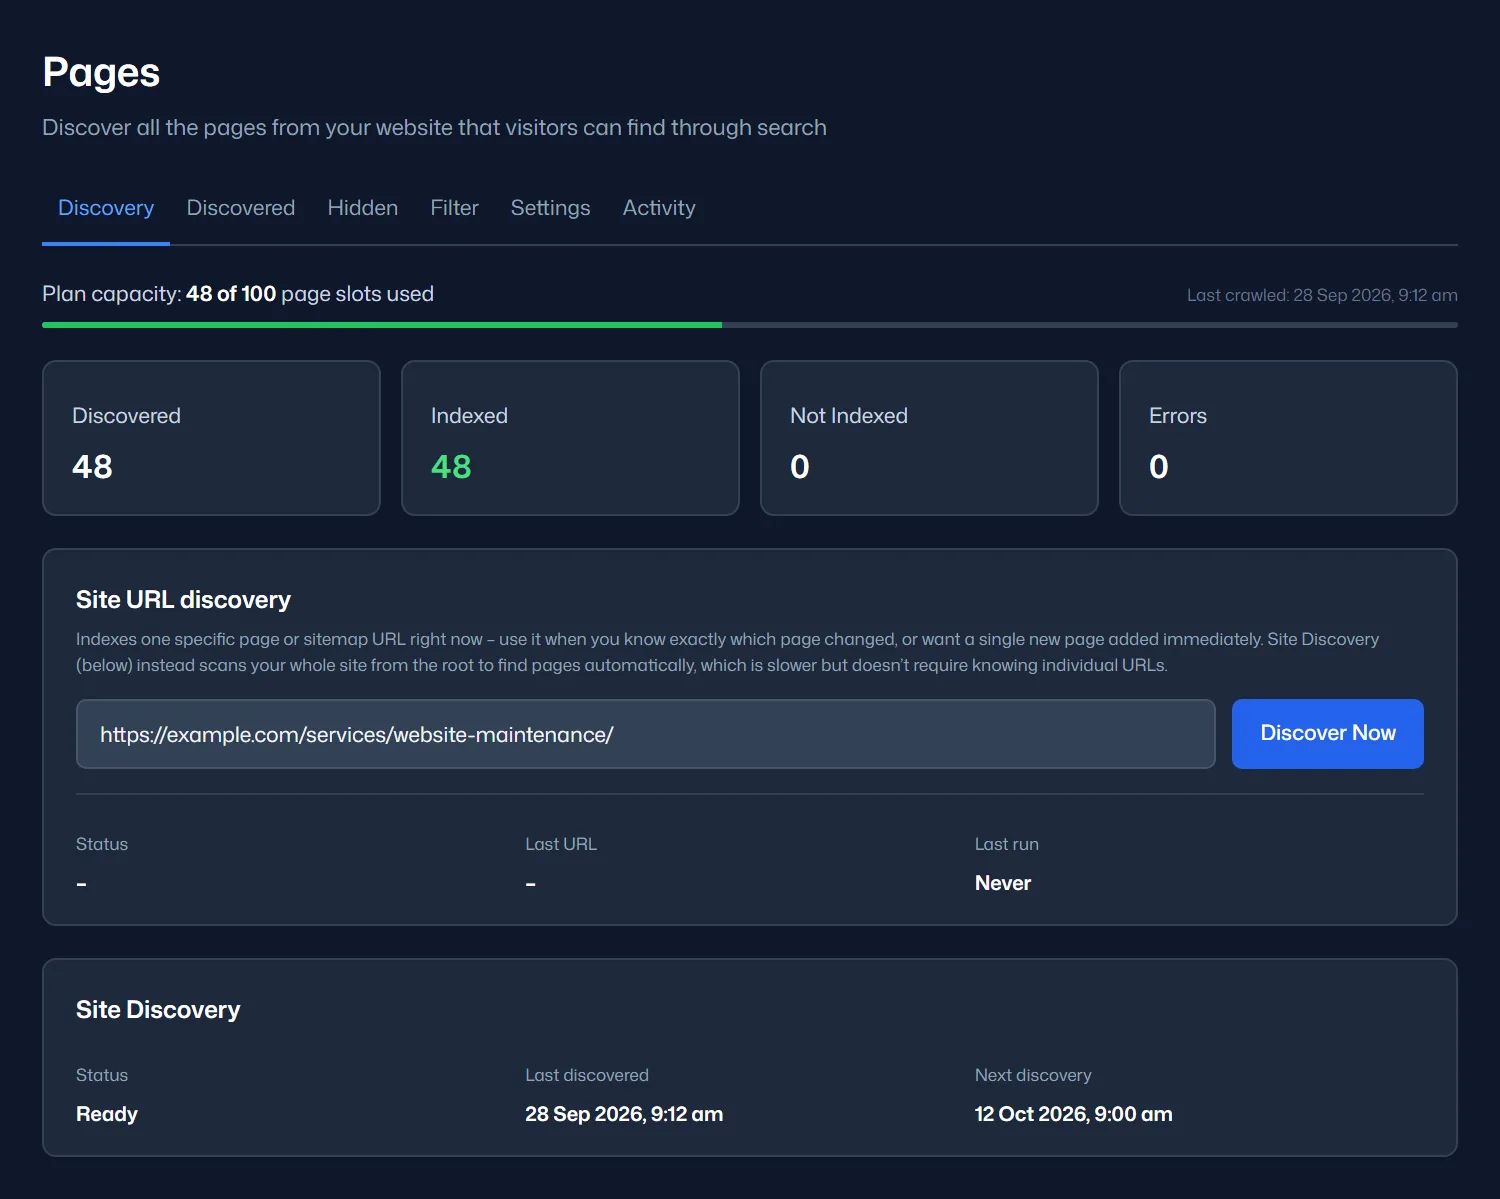Click the 'Plan capacity: 48 of 100' text
The image size is (1500, 1199).
tap(238, 294)
